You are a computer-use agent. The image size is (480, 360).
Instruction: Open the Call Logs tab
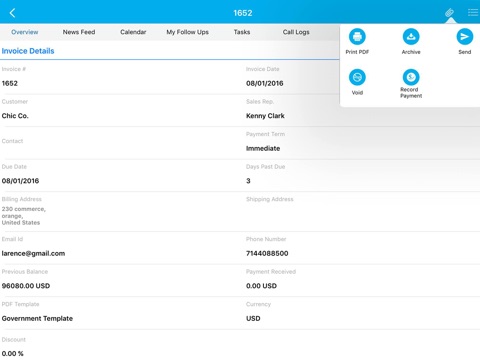(x=296, y=32)
